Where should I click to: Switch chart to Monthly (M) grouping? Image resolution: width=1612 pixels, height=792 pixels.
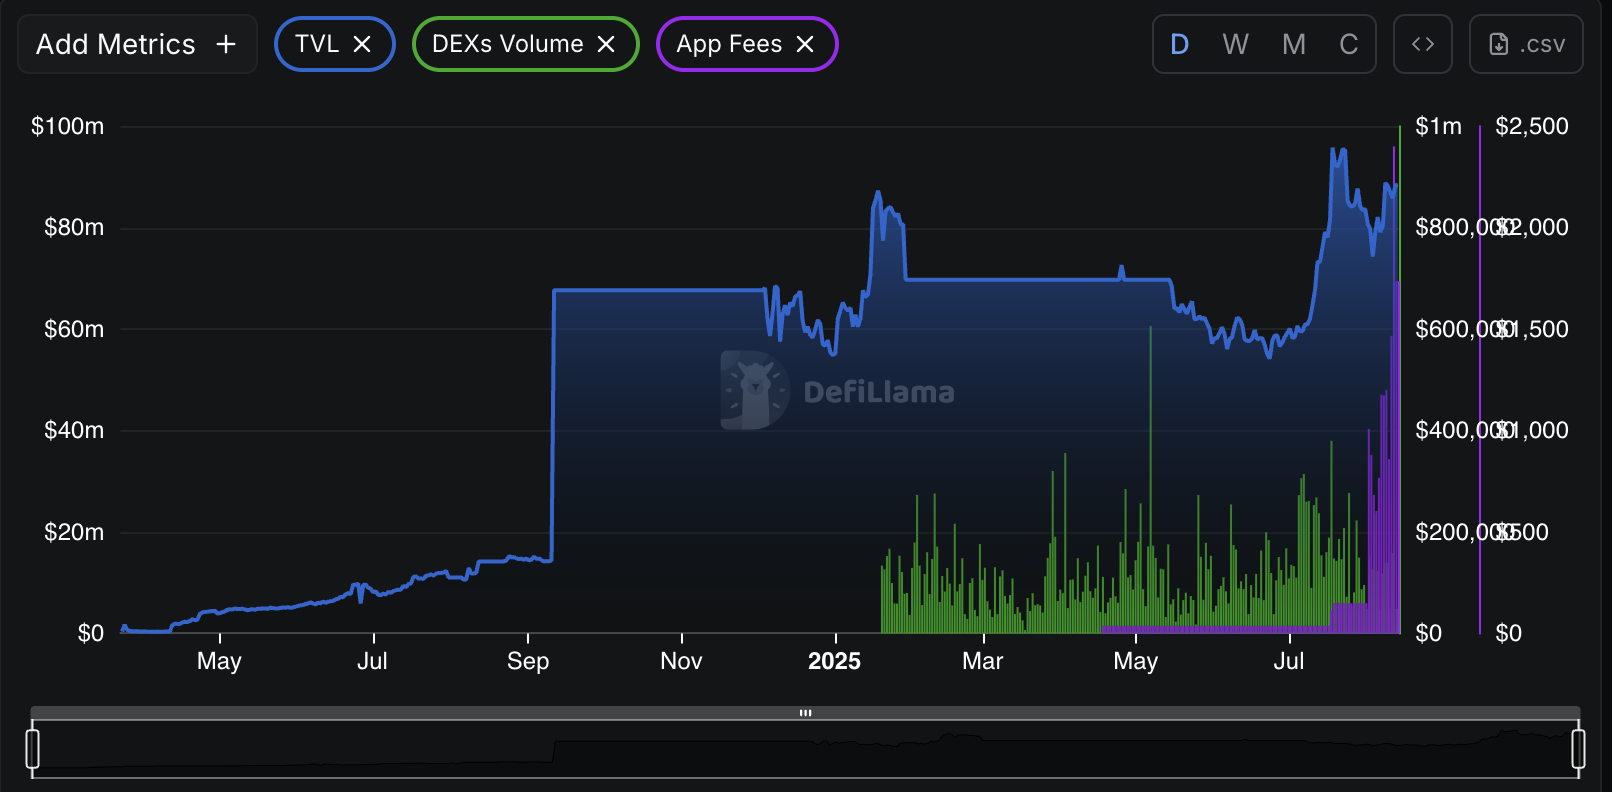(1293, 44)
